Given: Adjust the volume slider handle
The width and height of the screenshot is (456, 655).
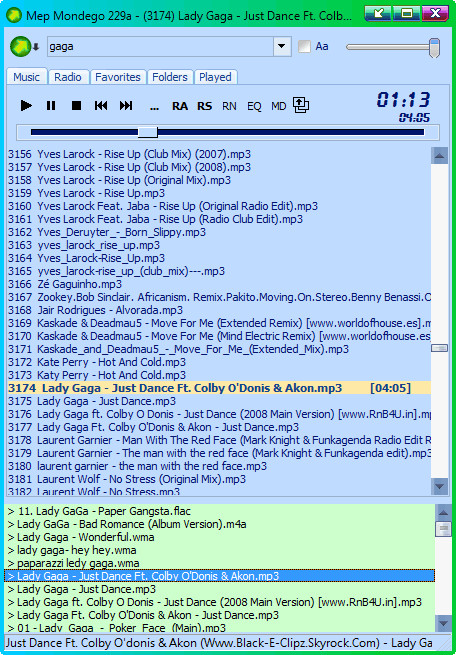Looking at the screenshot, I should 435,48.
